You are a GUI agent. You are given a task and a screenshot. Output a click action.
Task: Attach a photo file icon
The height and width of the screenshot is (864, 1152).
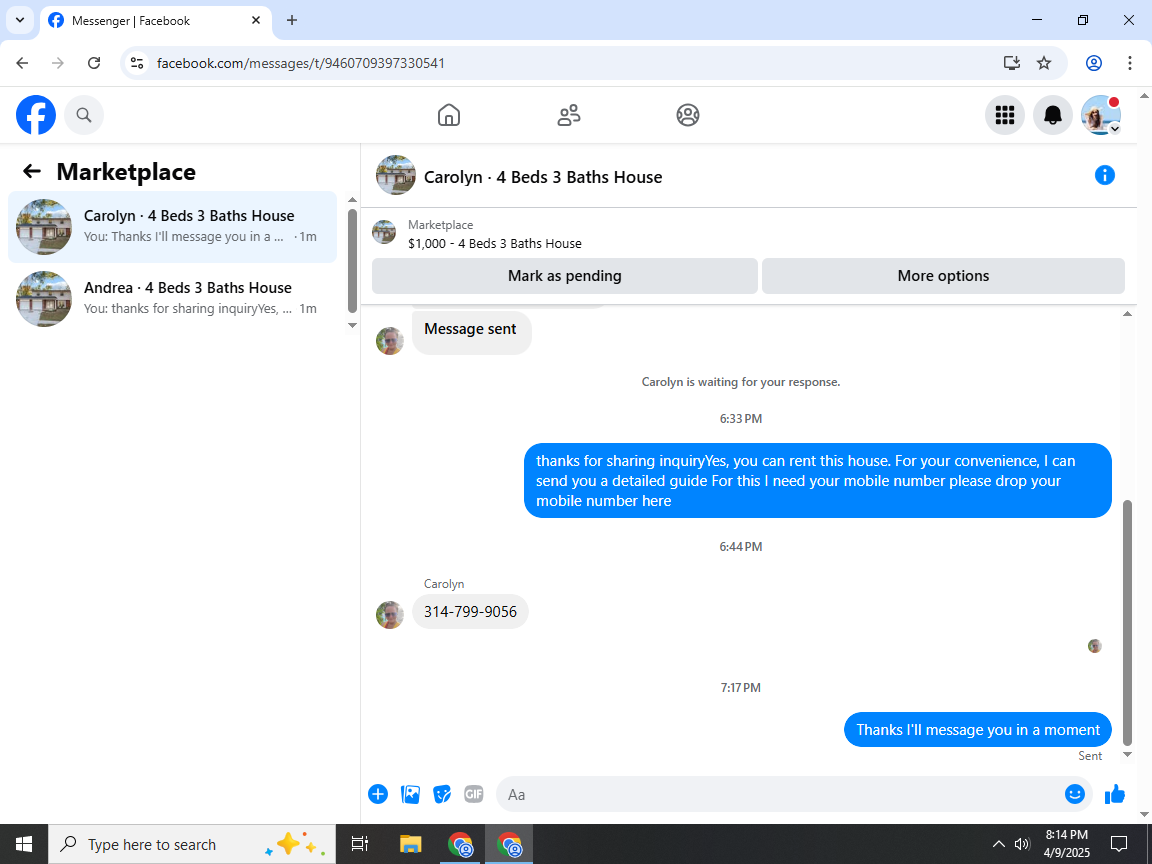point(410,794)
